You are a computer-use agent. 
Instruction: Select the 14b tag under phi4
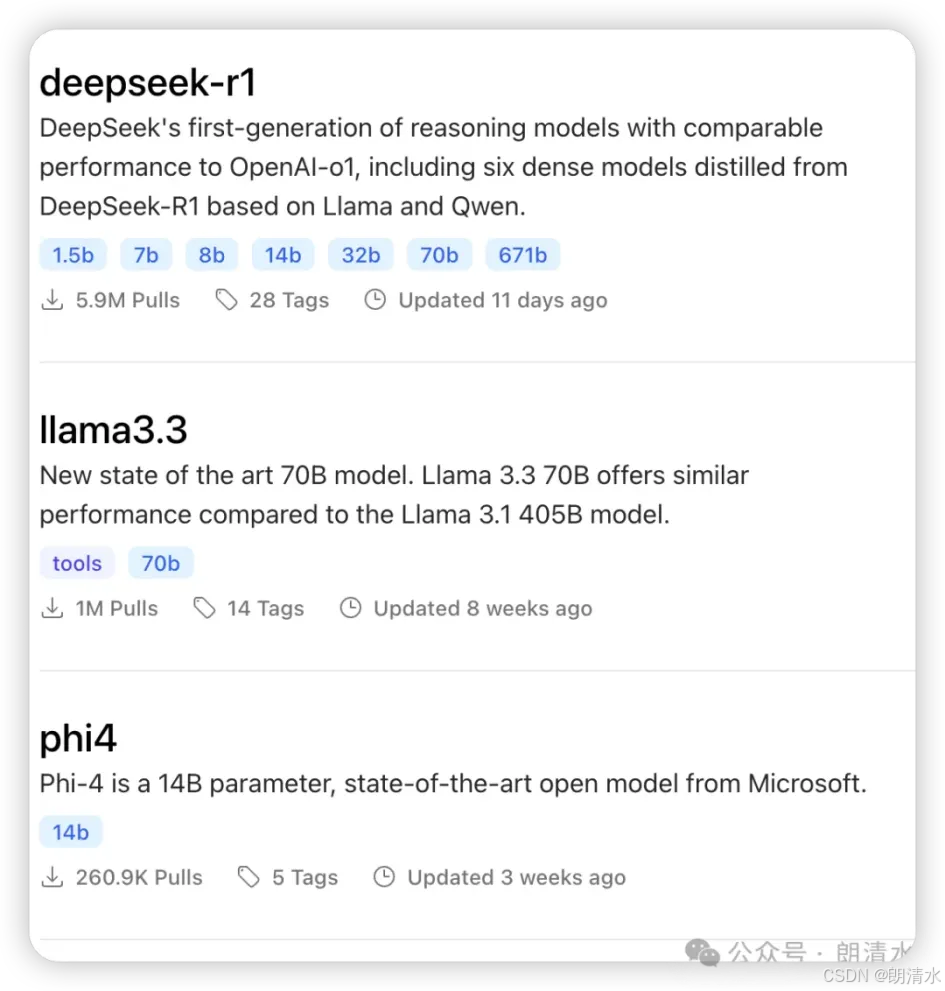71,832
